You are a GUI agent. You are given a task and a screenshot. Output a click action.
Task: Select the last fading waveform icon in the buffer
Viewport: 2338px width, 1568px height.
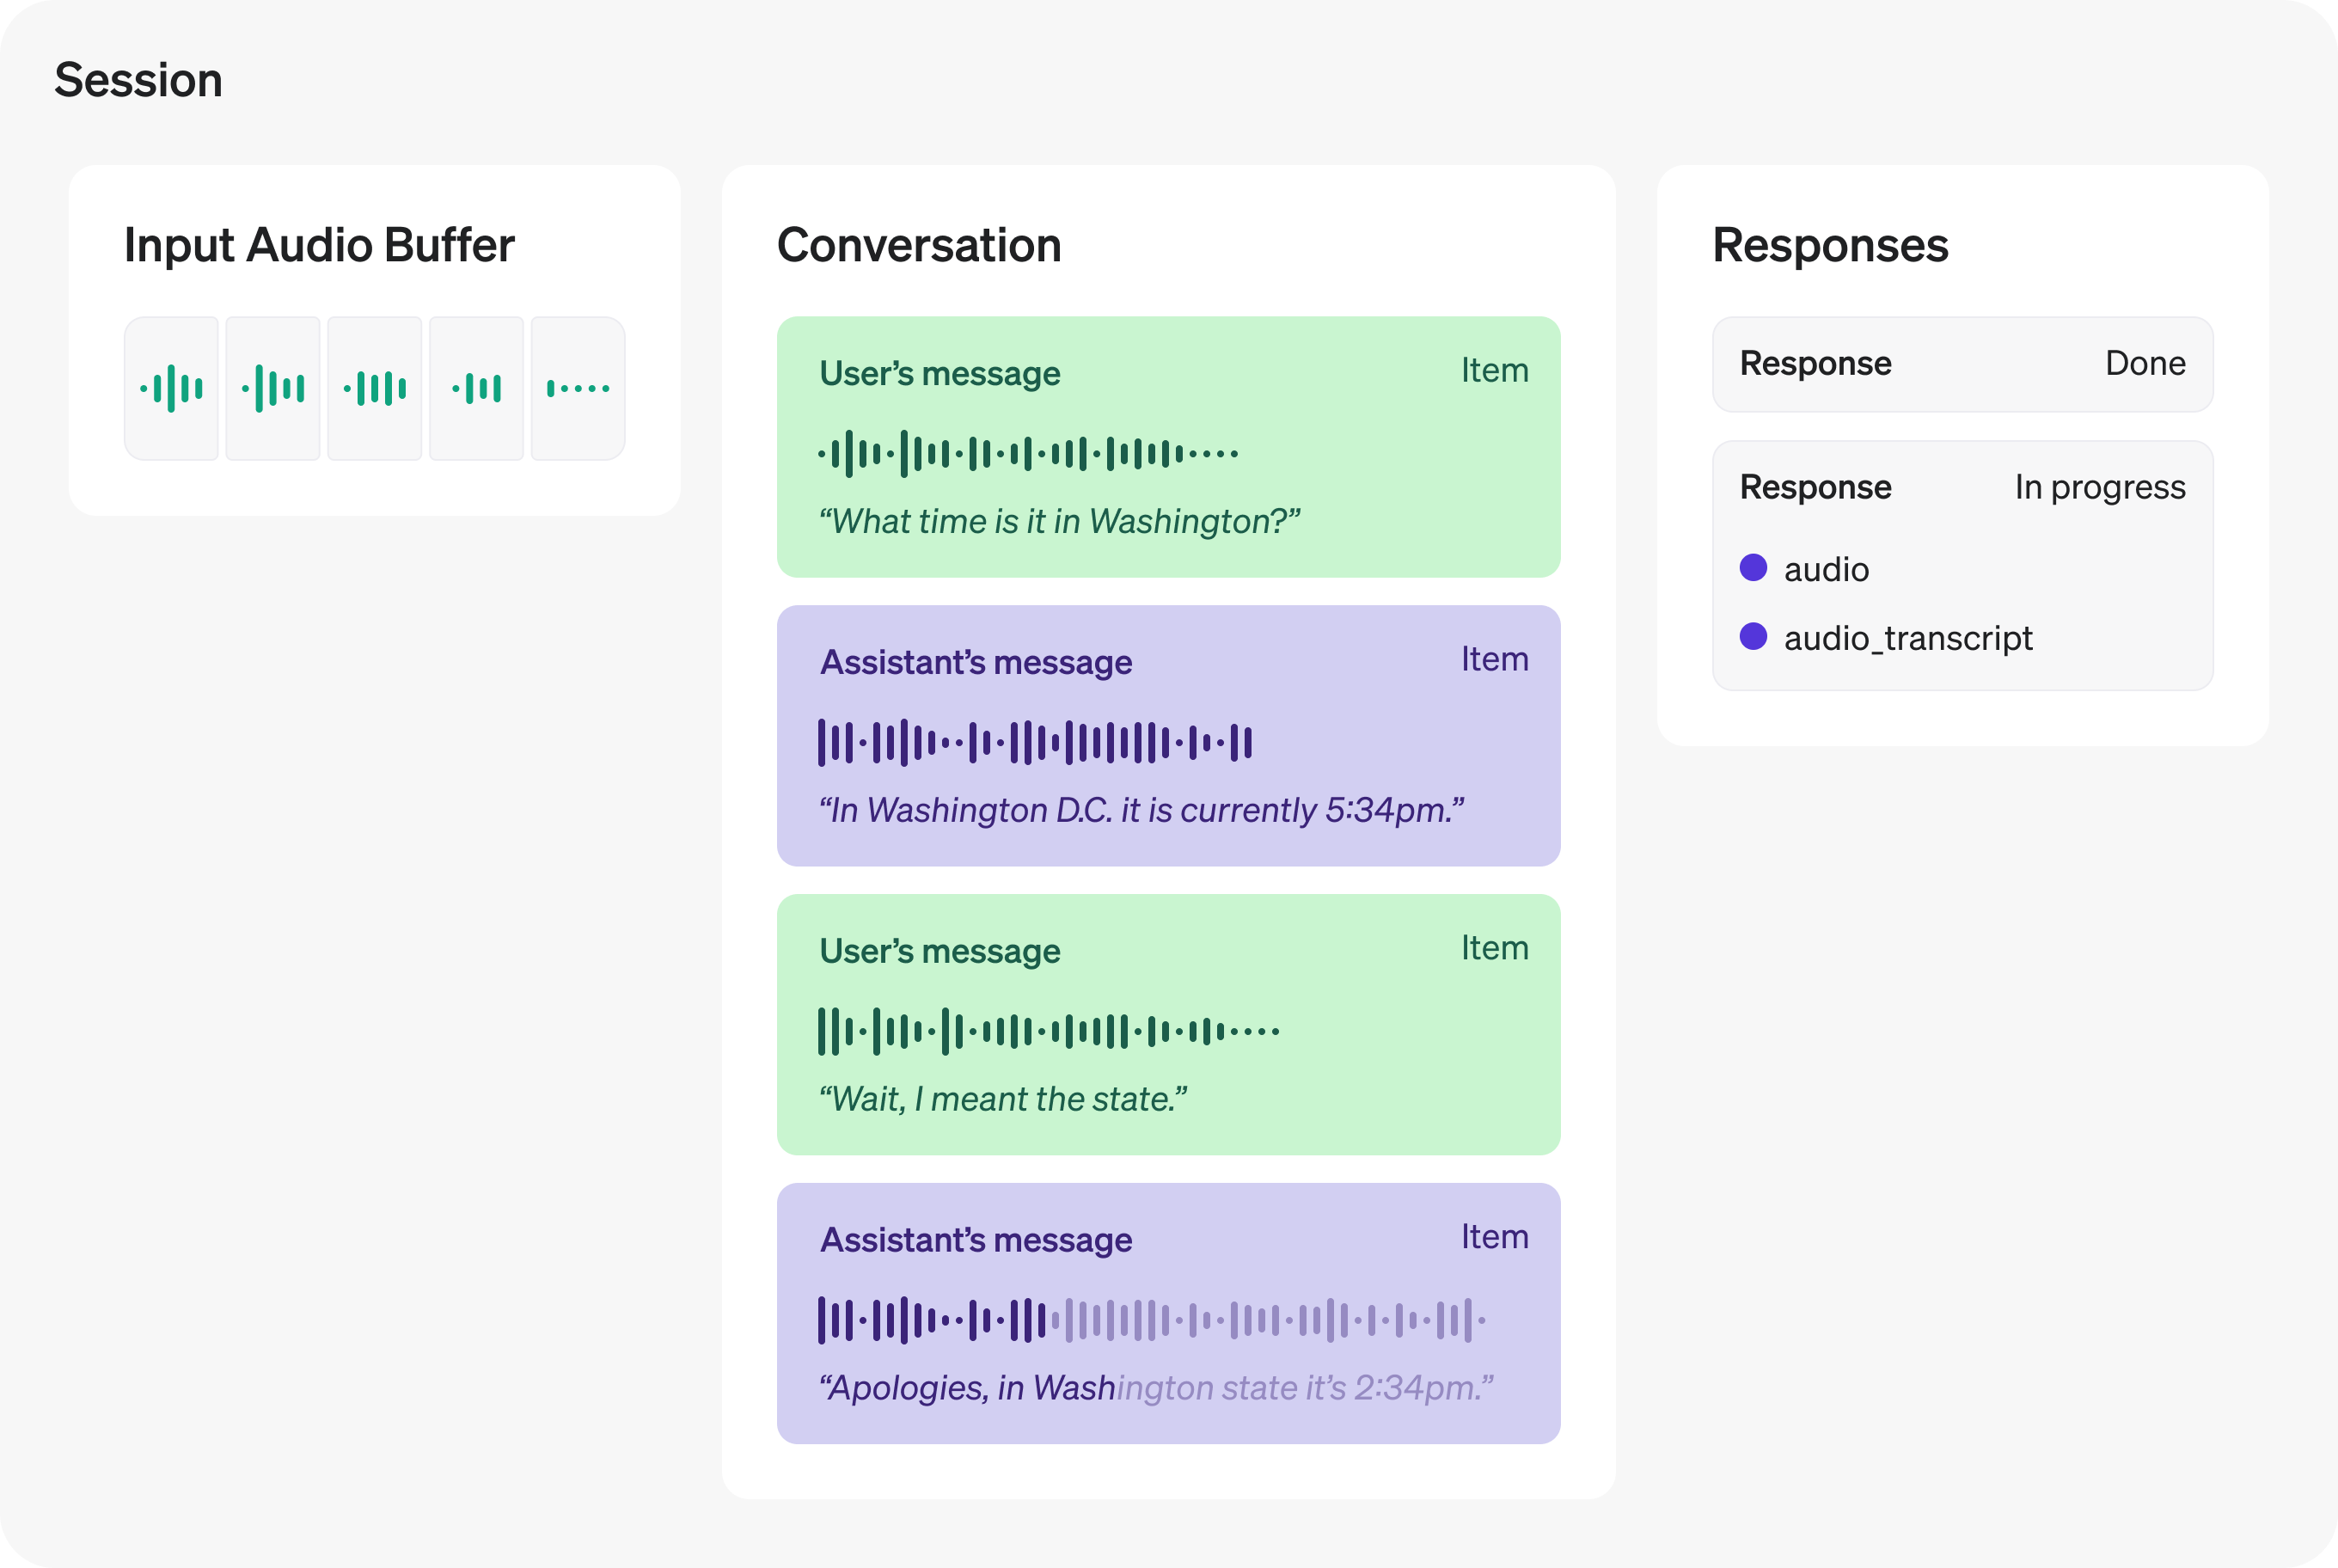click(578, 388)
